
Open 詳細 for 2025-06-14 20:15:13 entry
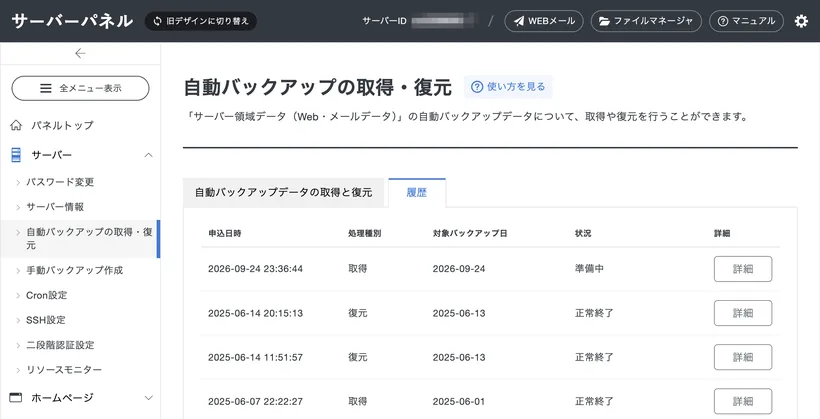[743, 313]
